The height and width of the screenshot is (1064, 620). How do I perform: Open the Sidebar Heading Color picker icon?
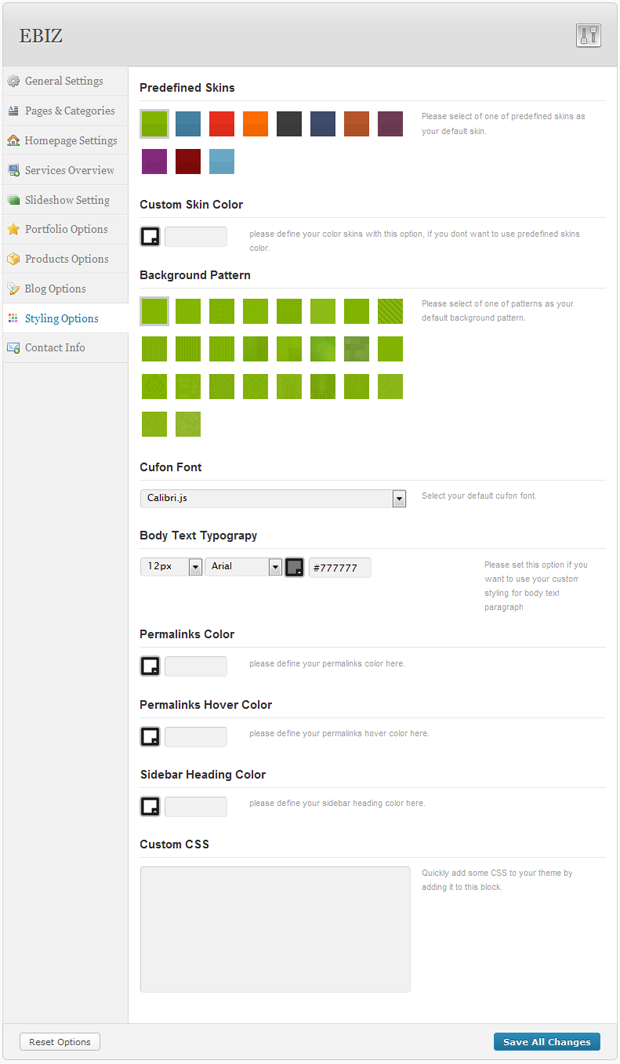point(150,806)
